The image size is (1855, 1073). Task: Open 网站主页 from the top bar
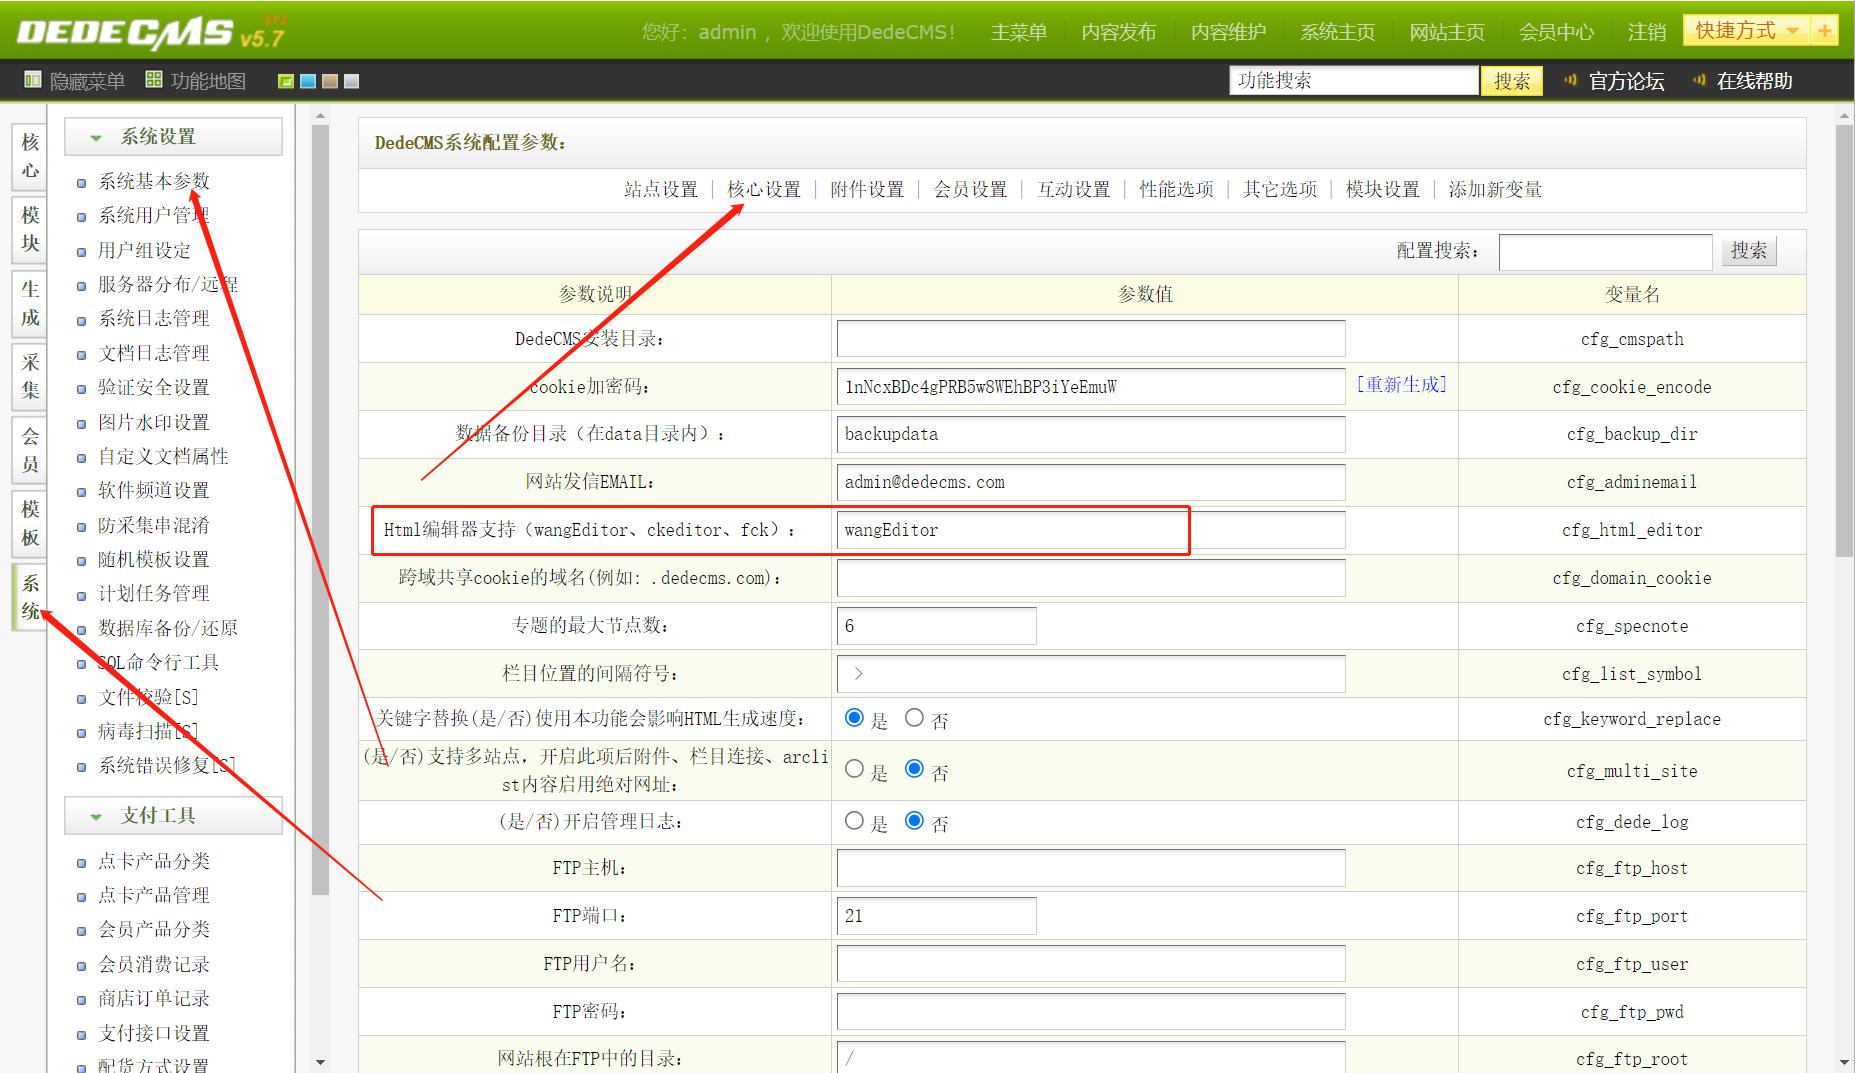click(x=1447, y=32)
